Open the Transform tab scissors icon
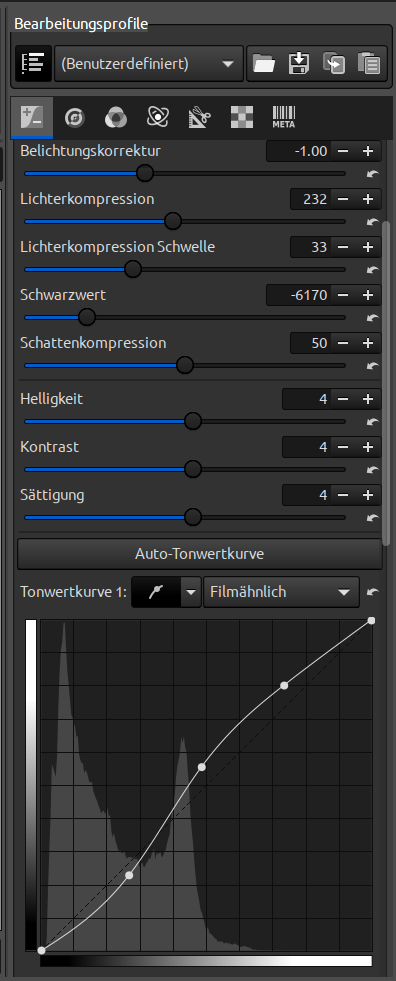The width and height of the screenshot is (396, 981). [200, 117]
